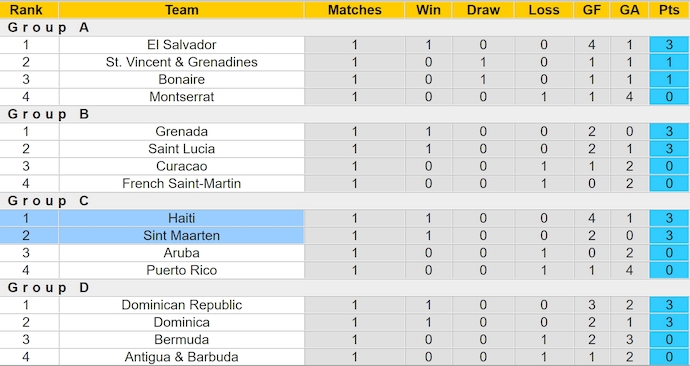Select the Group A section heading
The width and height of the screenshot is (690, 366).
click(48, 28)
